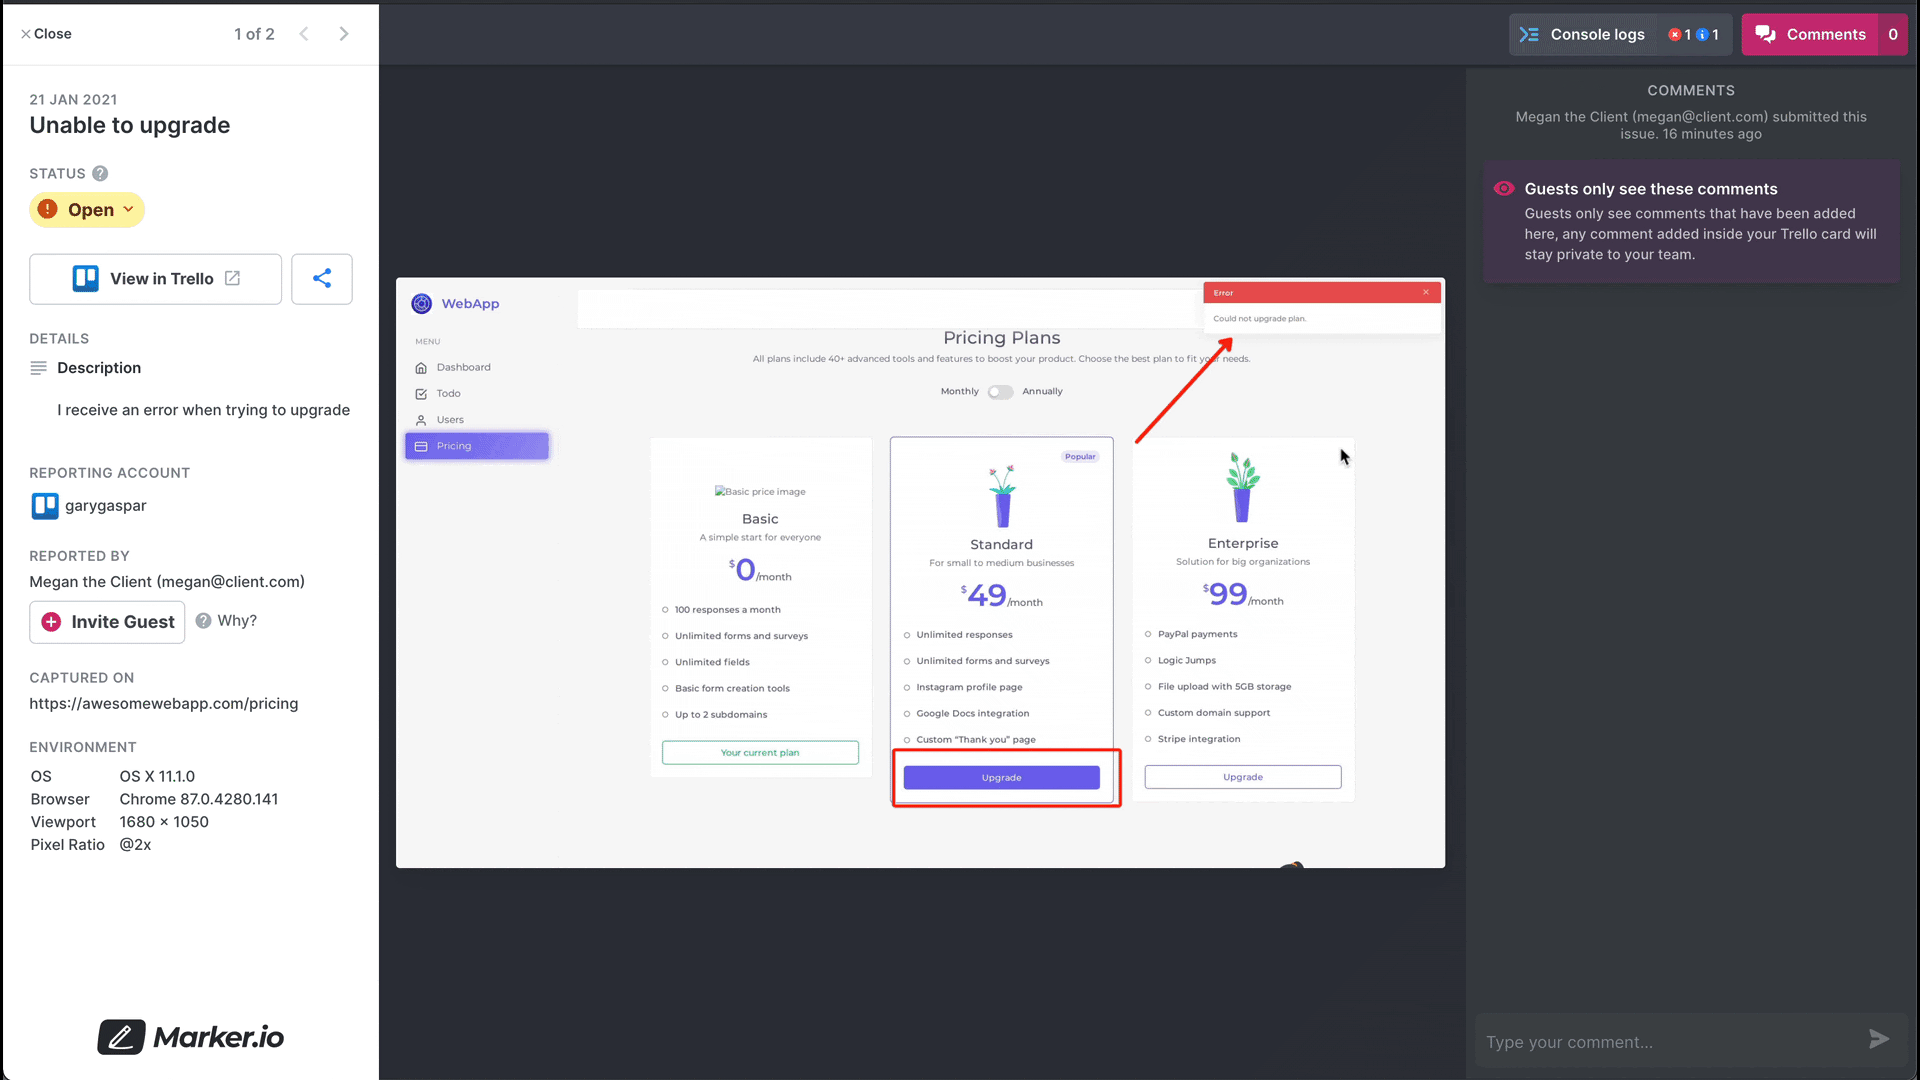Send the comment using the paper plane icon
This screenshot has width=1920, height=1080.
(x=1880, y=1039)
